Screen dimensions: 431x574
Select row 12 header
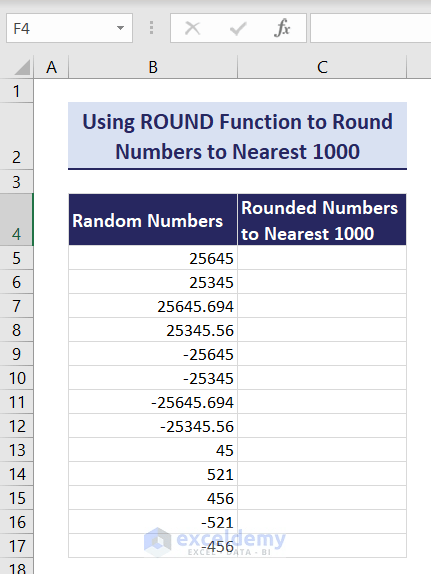[16, 426]
